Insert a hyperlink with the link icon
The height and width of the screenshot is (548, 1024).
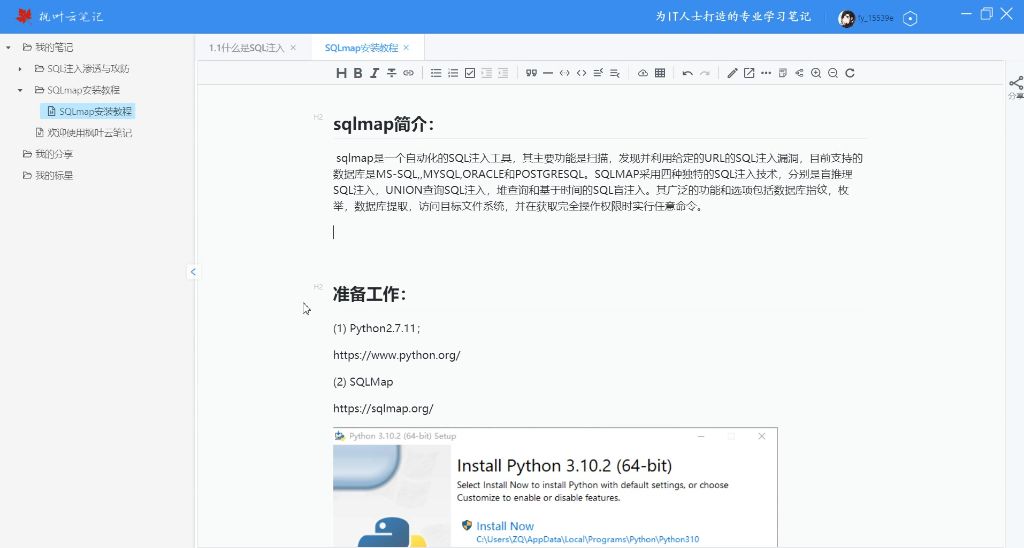(x=408, y=73)
